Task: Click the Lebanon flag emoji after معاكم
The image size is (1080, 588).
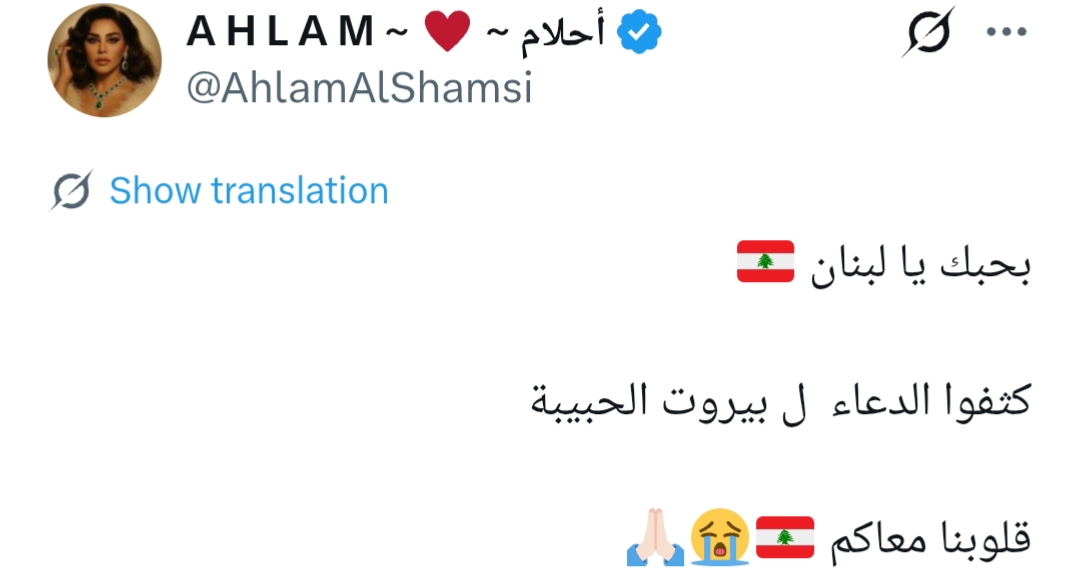Action: pyautogui.click(x=784, y=537)
